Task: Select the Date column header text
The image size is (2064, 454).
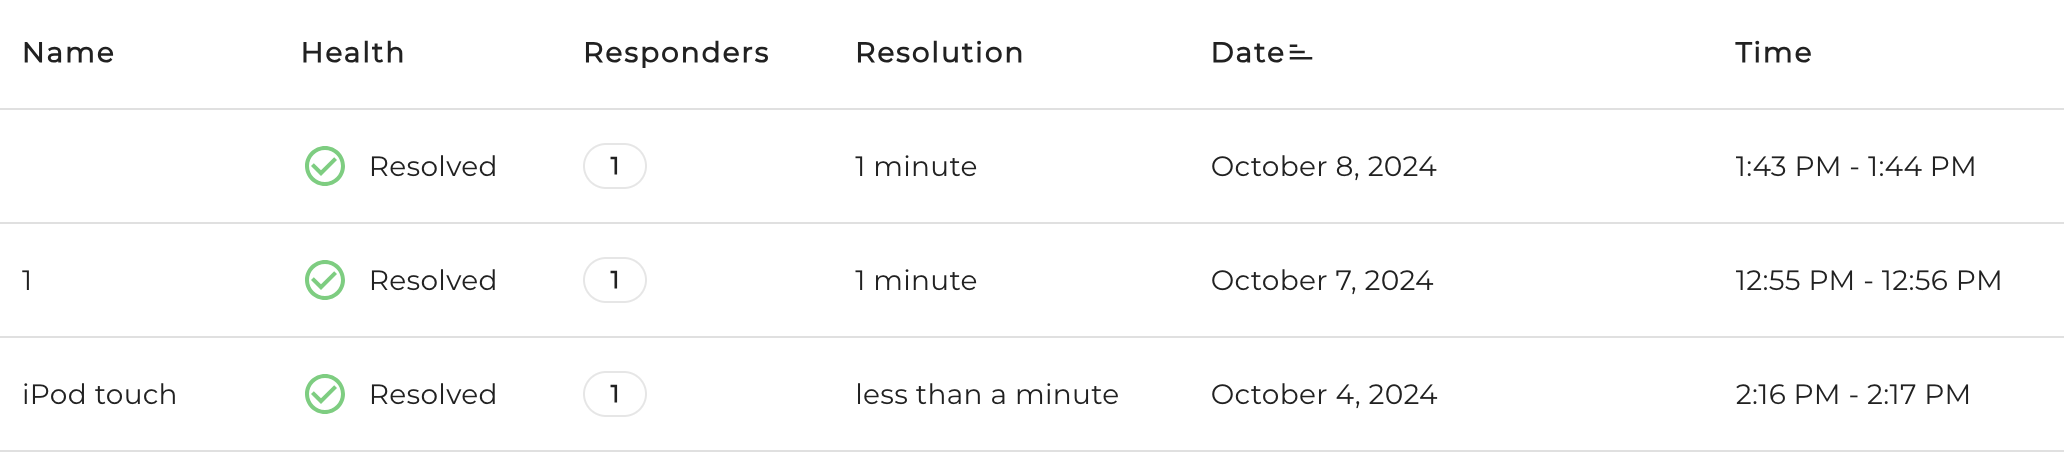Action: (1247, 53)
